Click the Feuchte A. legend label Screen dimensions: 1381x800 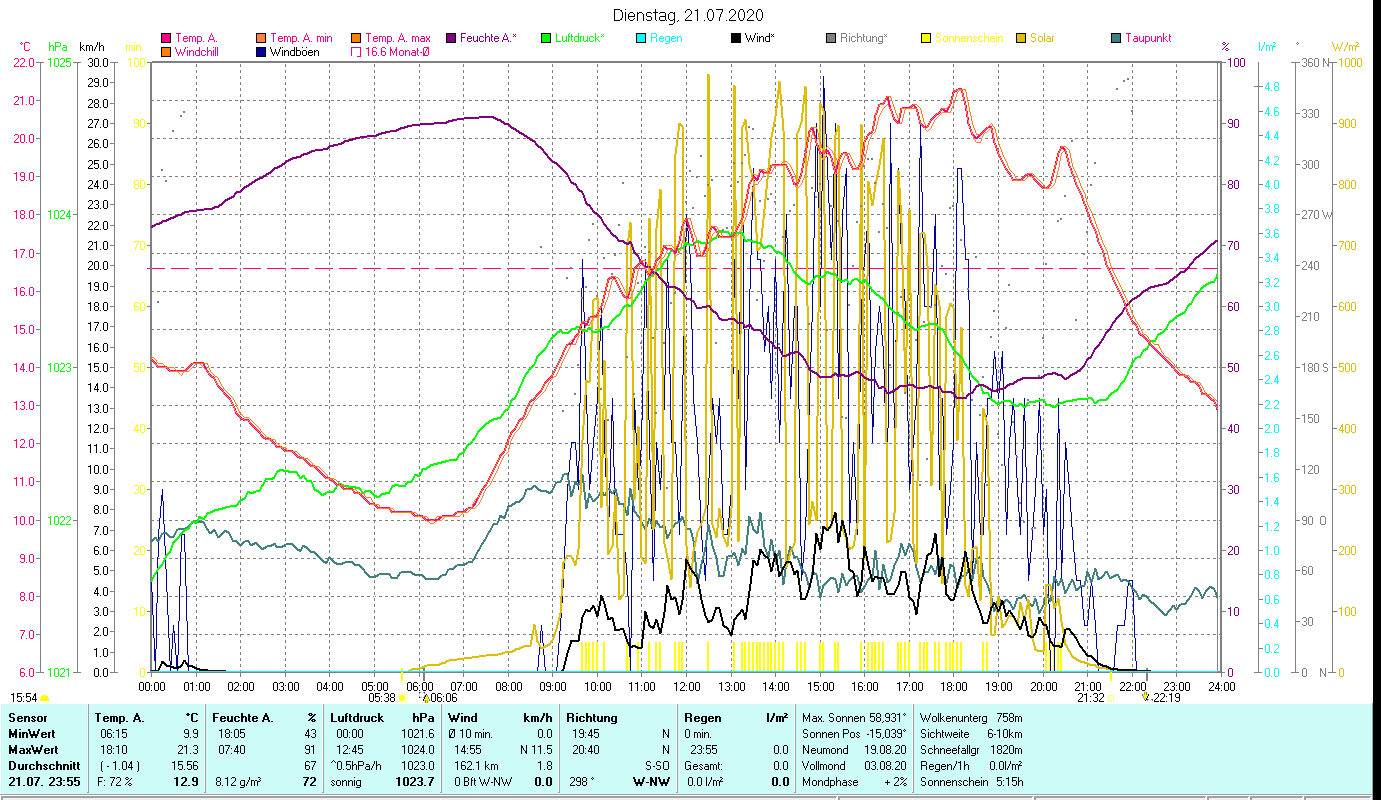point(487,39)
